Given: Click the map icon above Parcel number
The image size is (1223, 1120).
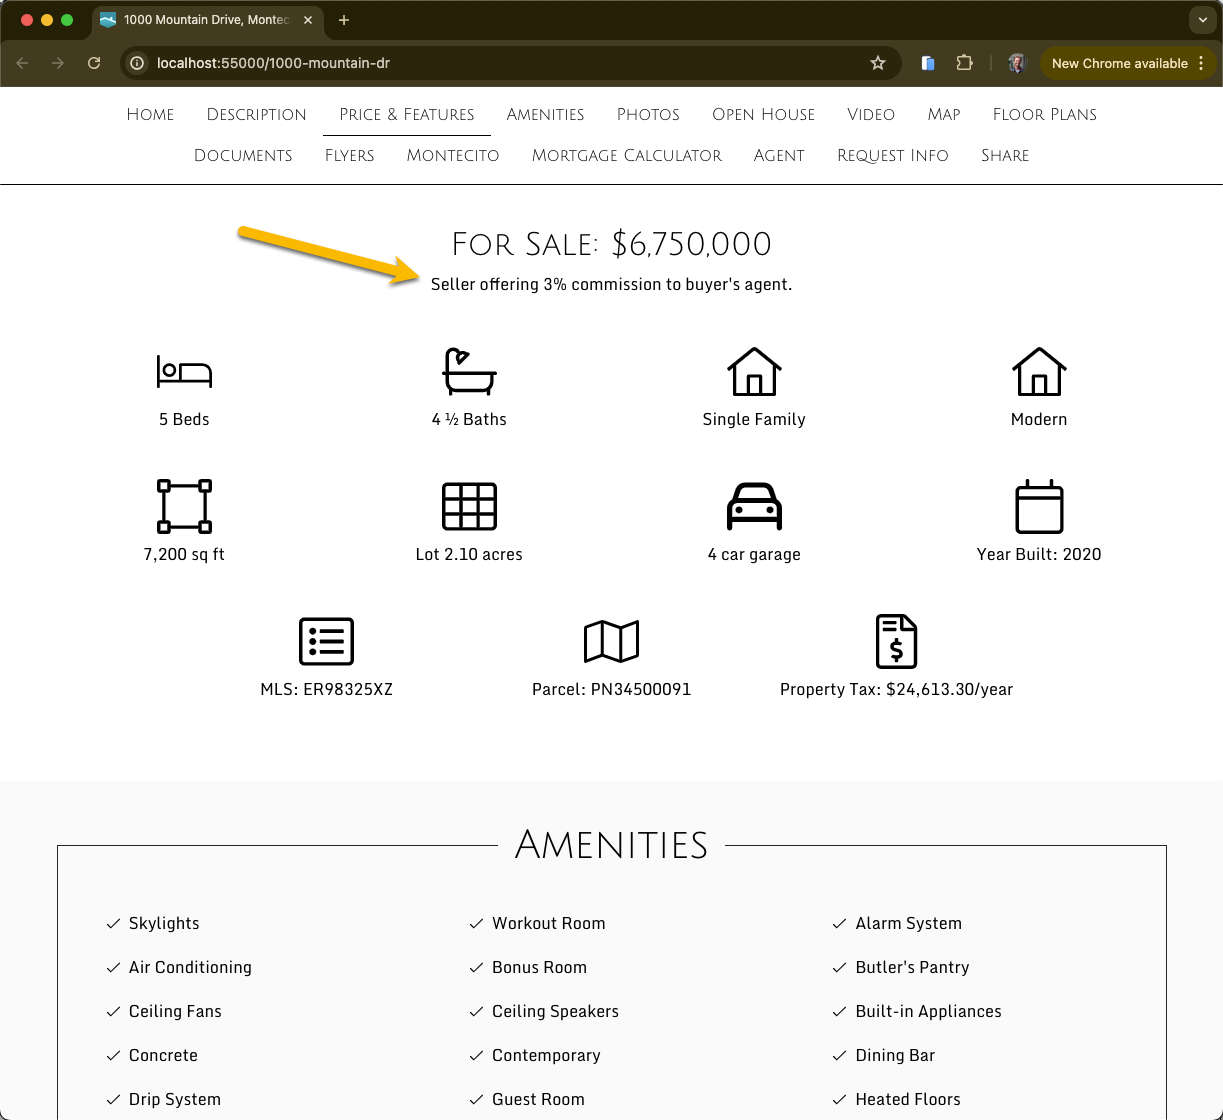Looking at the screenshot, I should 611,641.
